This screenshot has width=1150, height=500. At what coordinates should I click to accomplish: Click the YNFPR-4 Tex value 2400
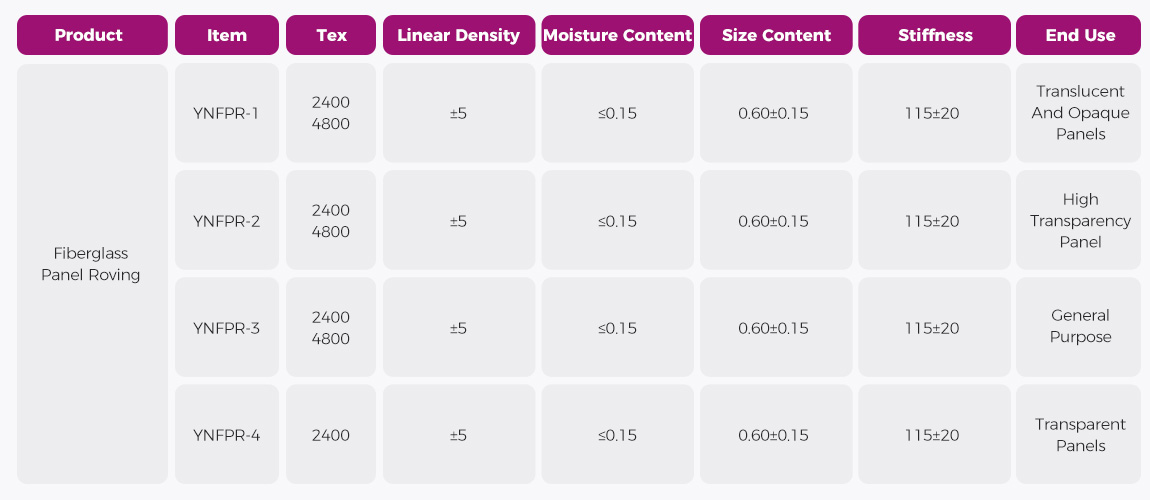(331, 435)
